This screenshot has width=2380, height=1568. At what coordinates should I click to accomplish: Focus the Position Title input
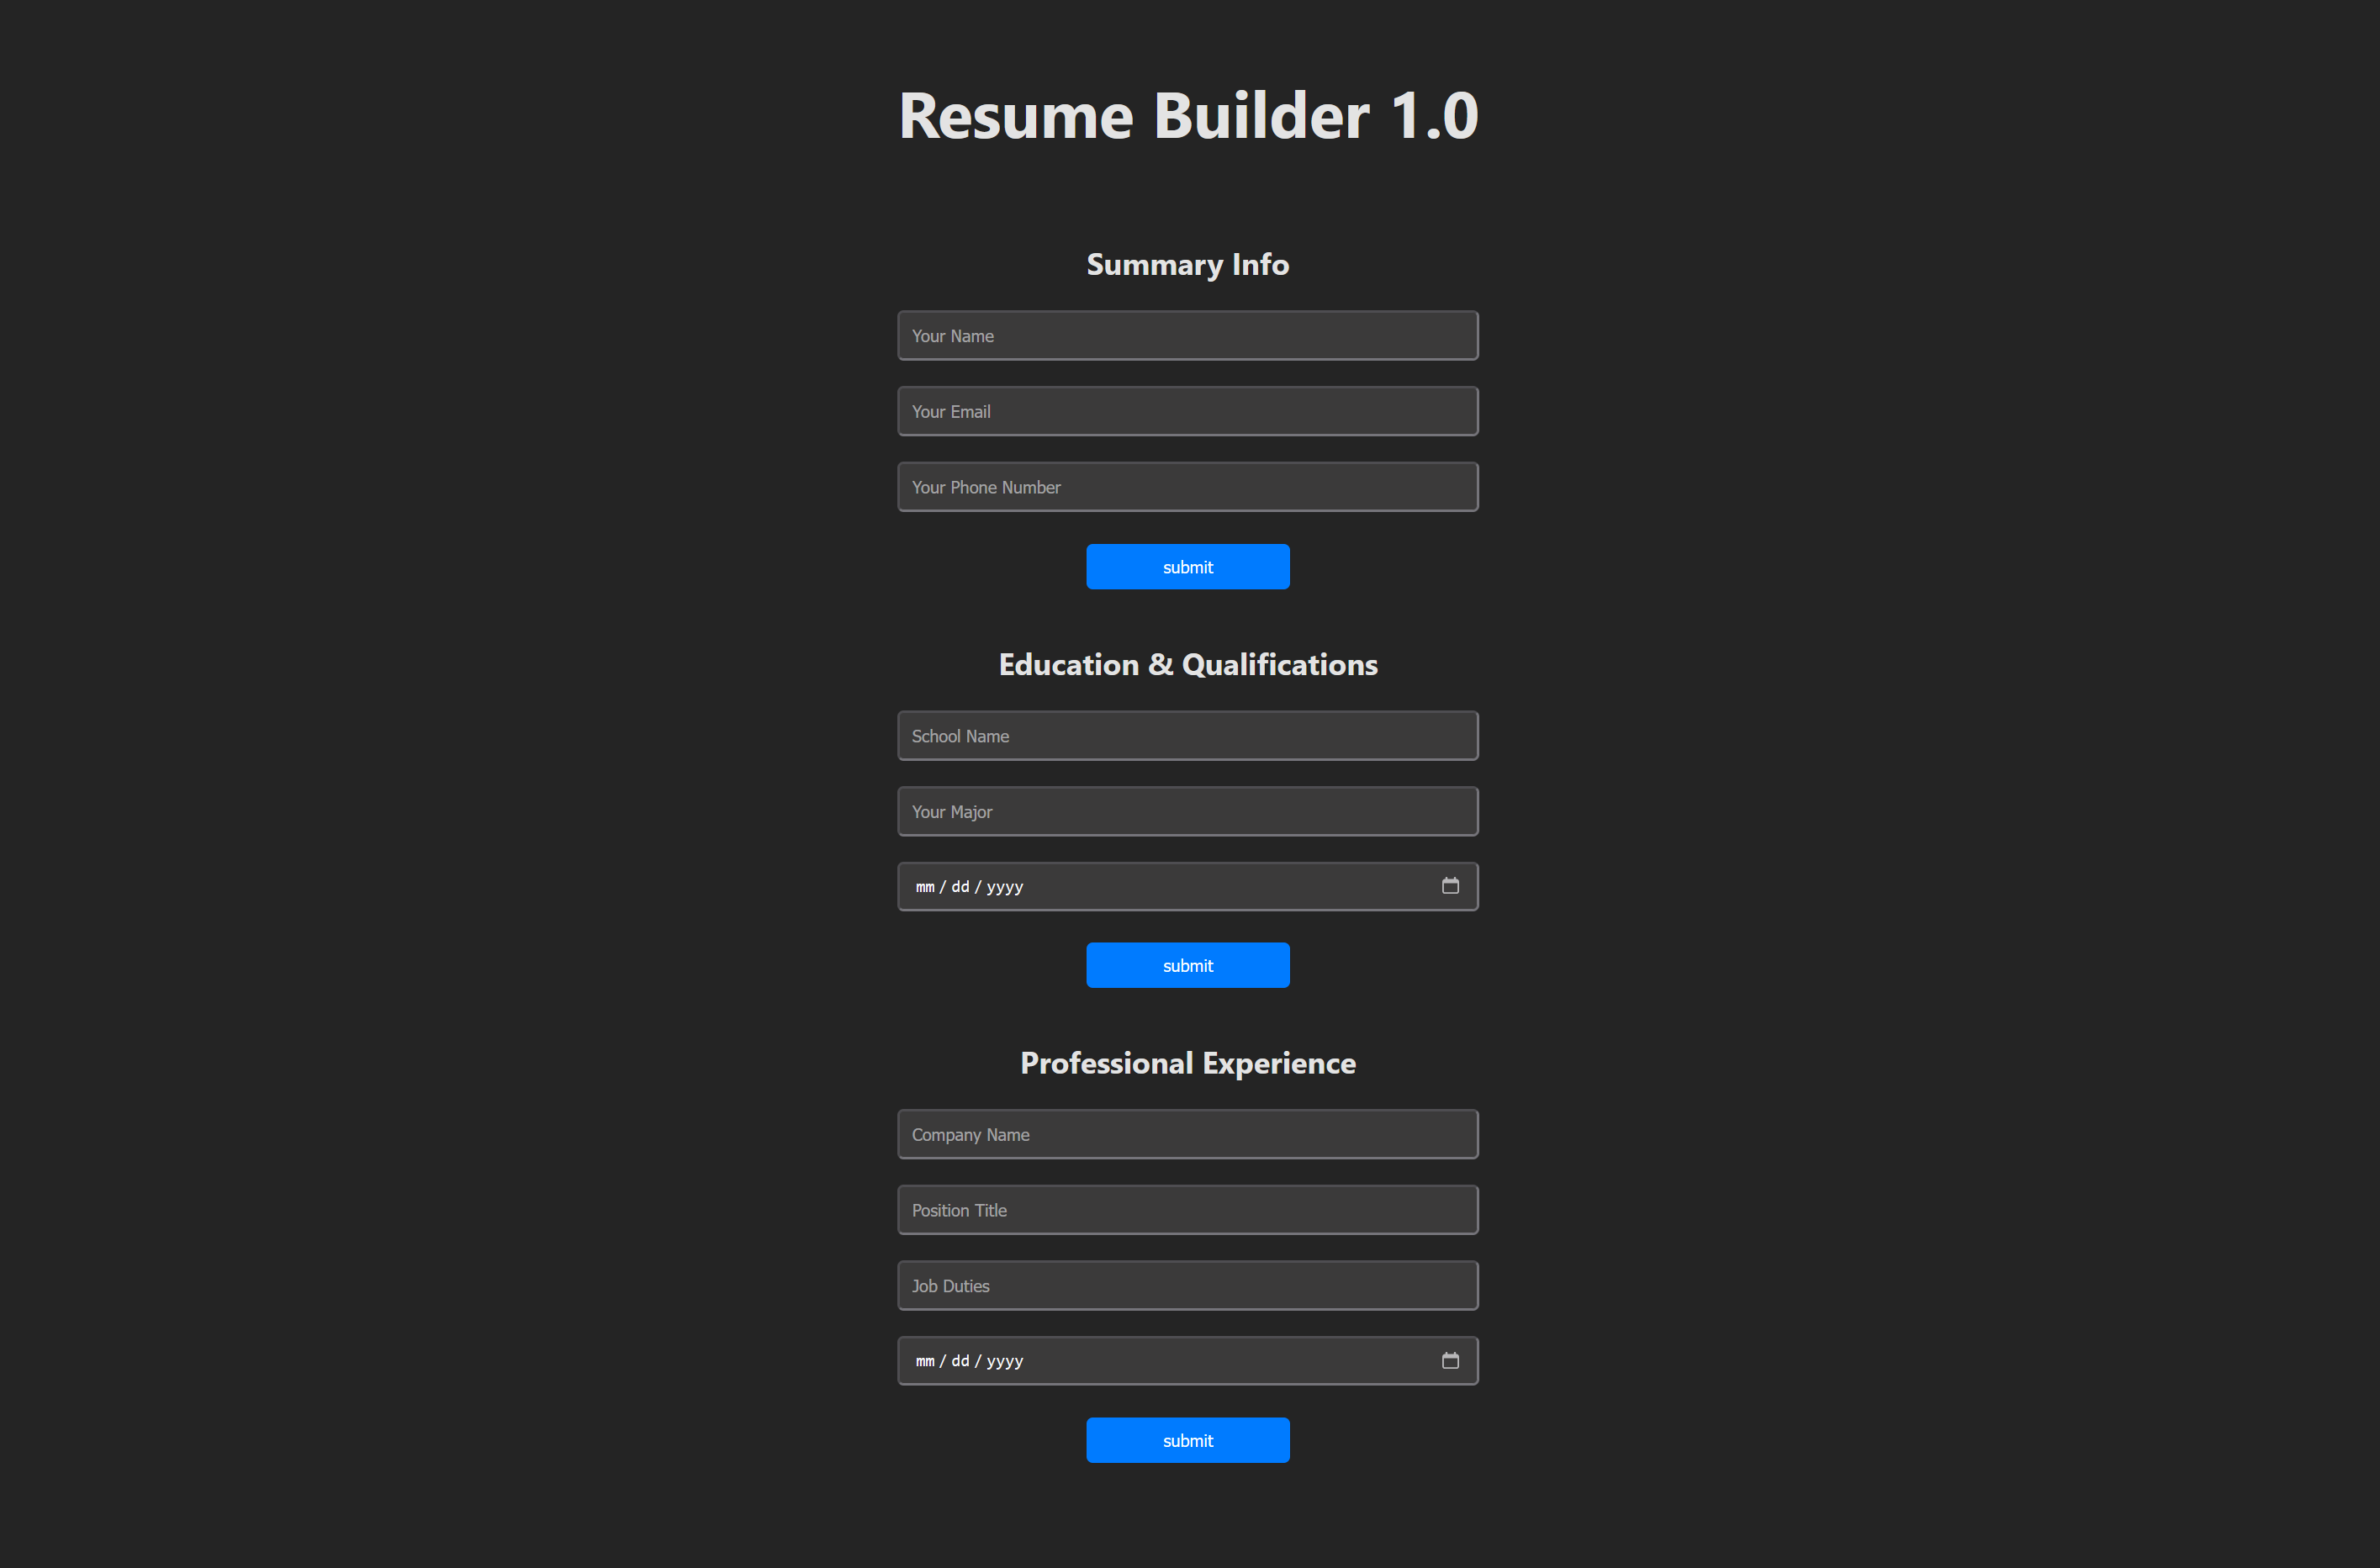[1188, 1210]
